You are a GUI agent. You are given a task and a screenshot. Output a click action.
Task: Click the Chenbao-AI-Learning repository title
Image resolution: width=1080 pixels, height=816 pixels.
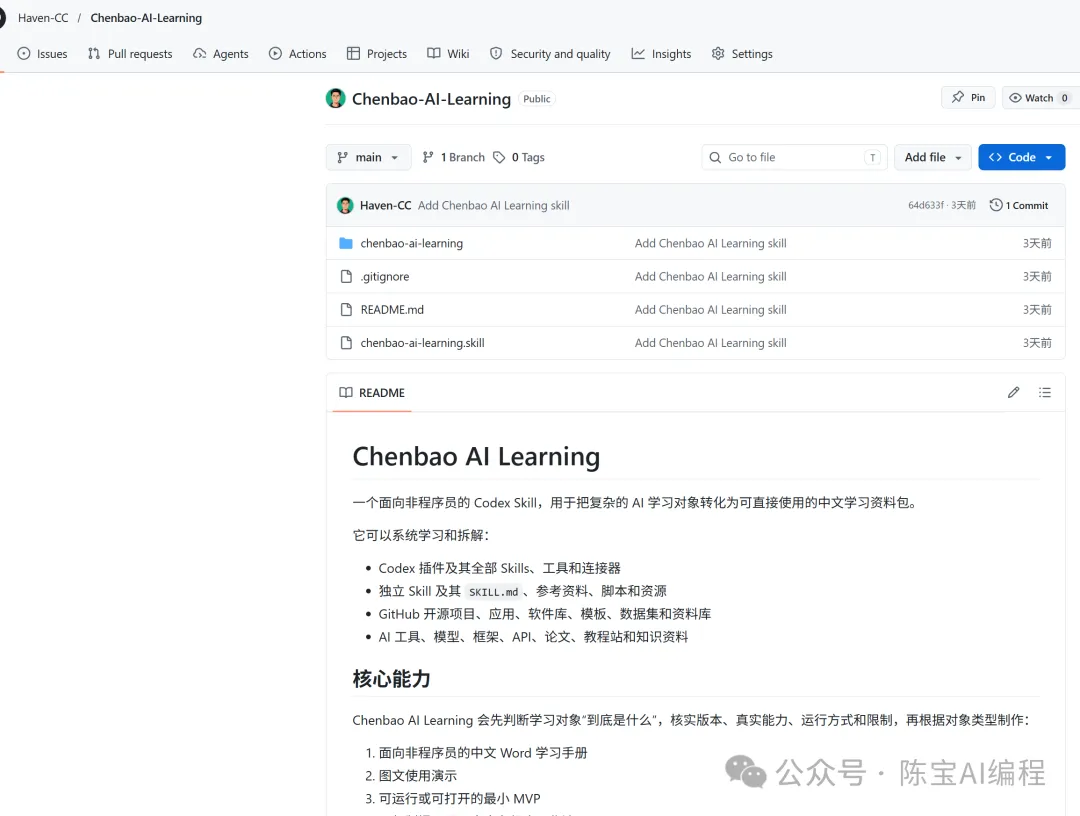[x=431, y=99]
